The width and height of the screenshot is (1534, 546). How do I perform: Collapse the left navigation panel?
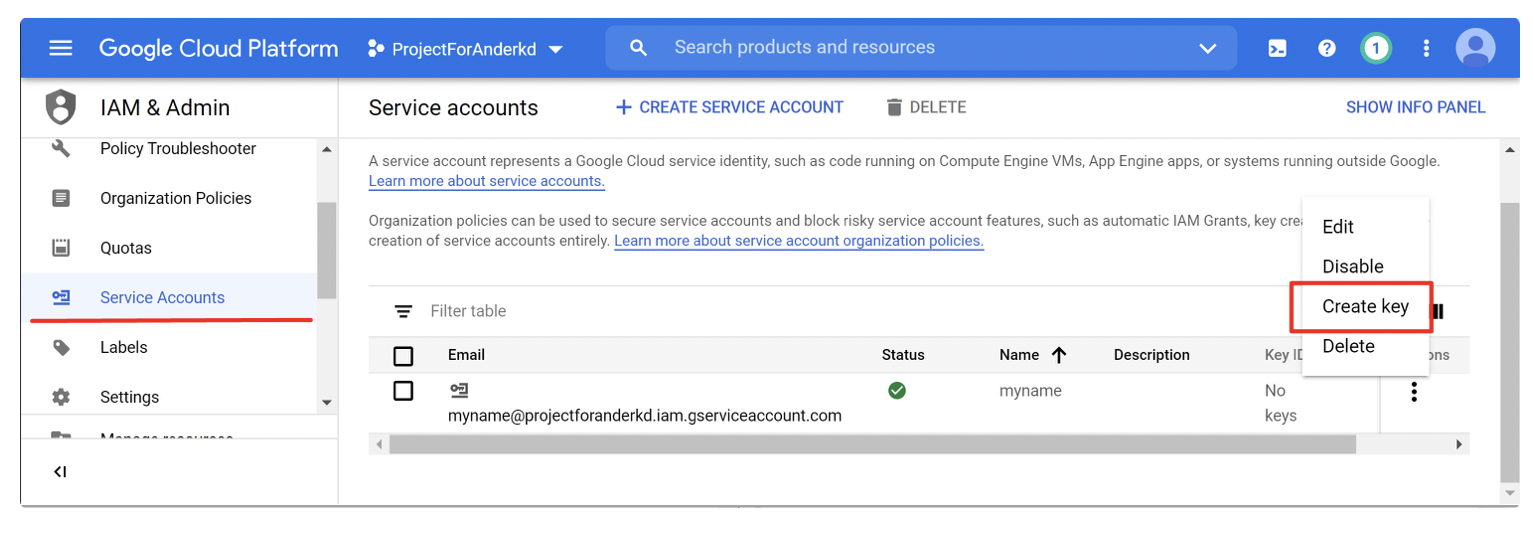pyautogui.click(x=60, y=472)
